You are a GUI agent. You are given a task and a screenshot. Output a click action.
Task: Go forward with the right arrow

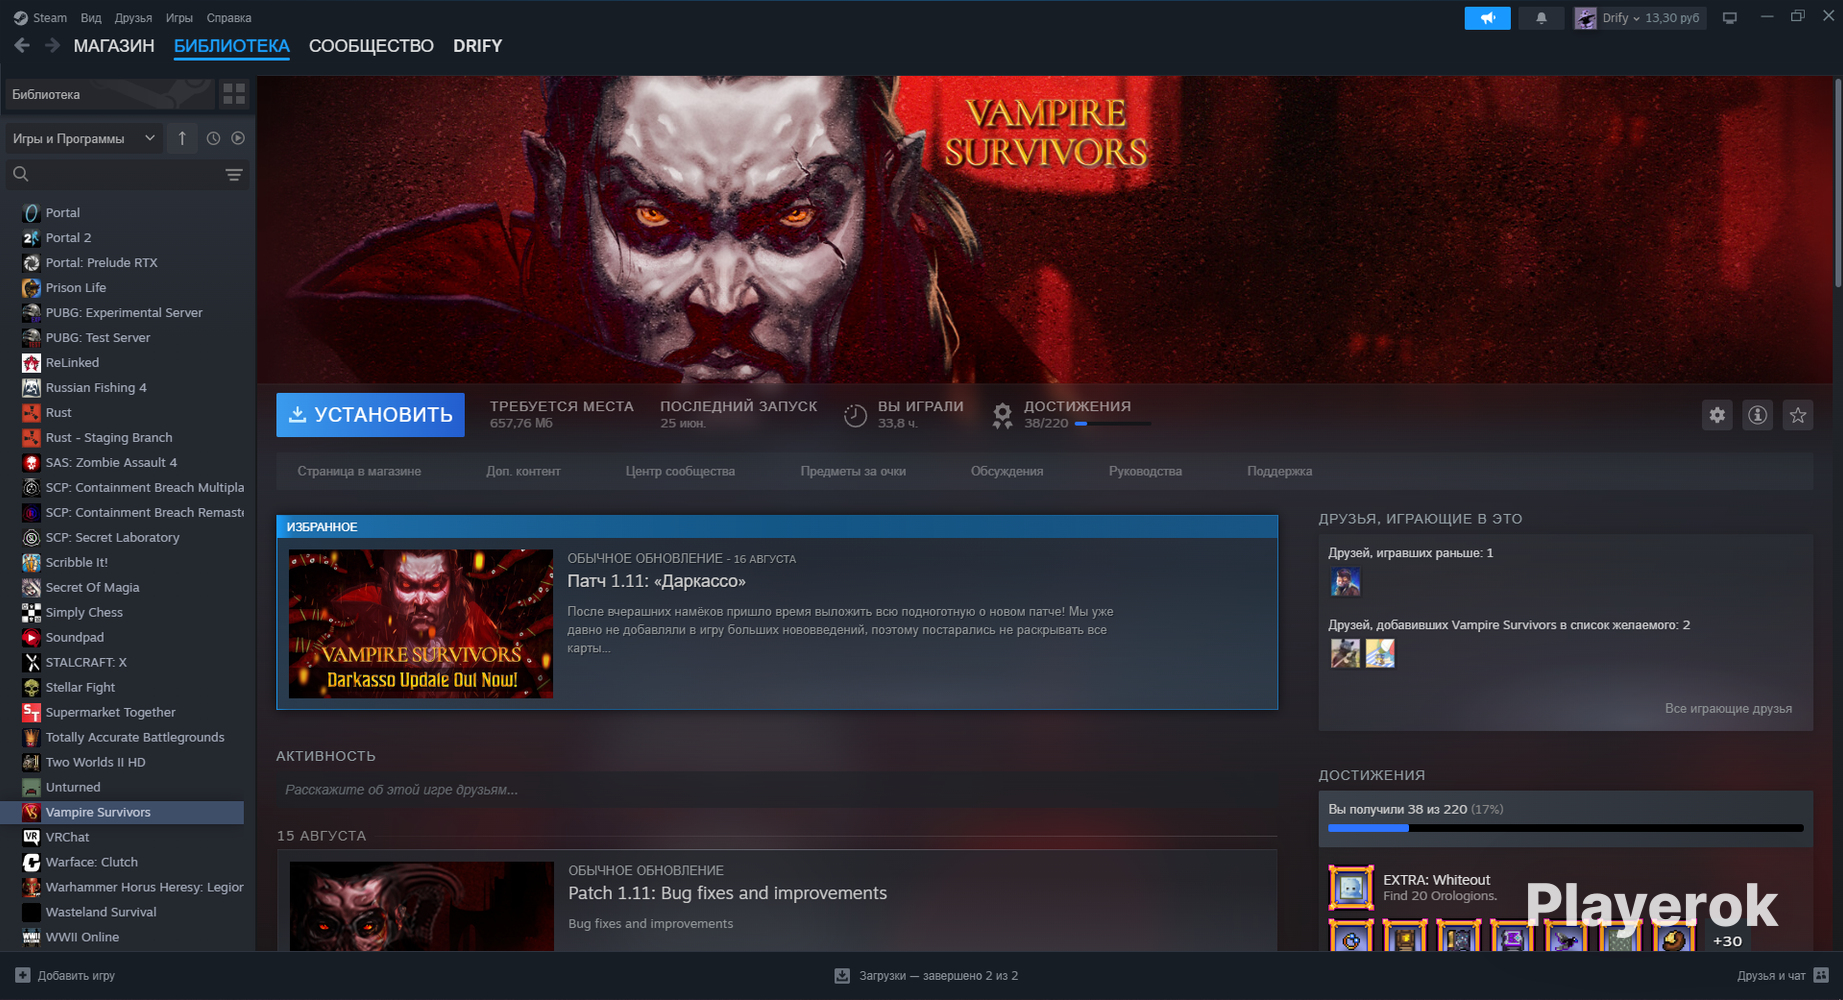pyautogui.click(x=53, y=46)
